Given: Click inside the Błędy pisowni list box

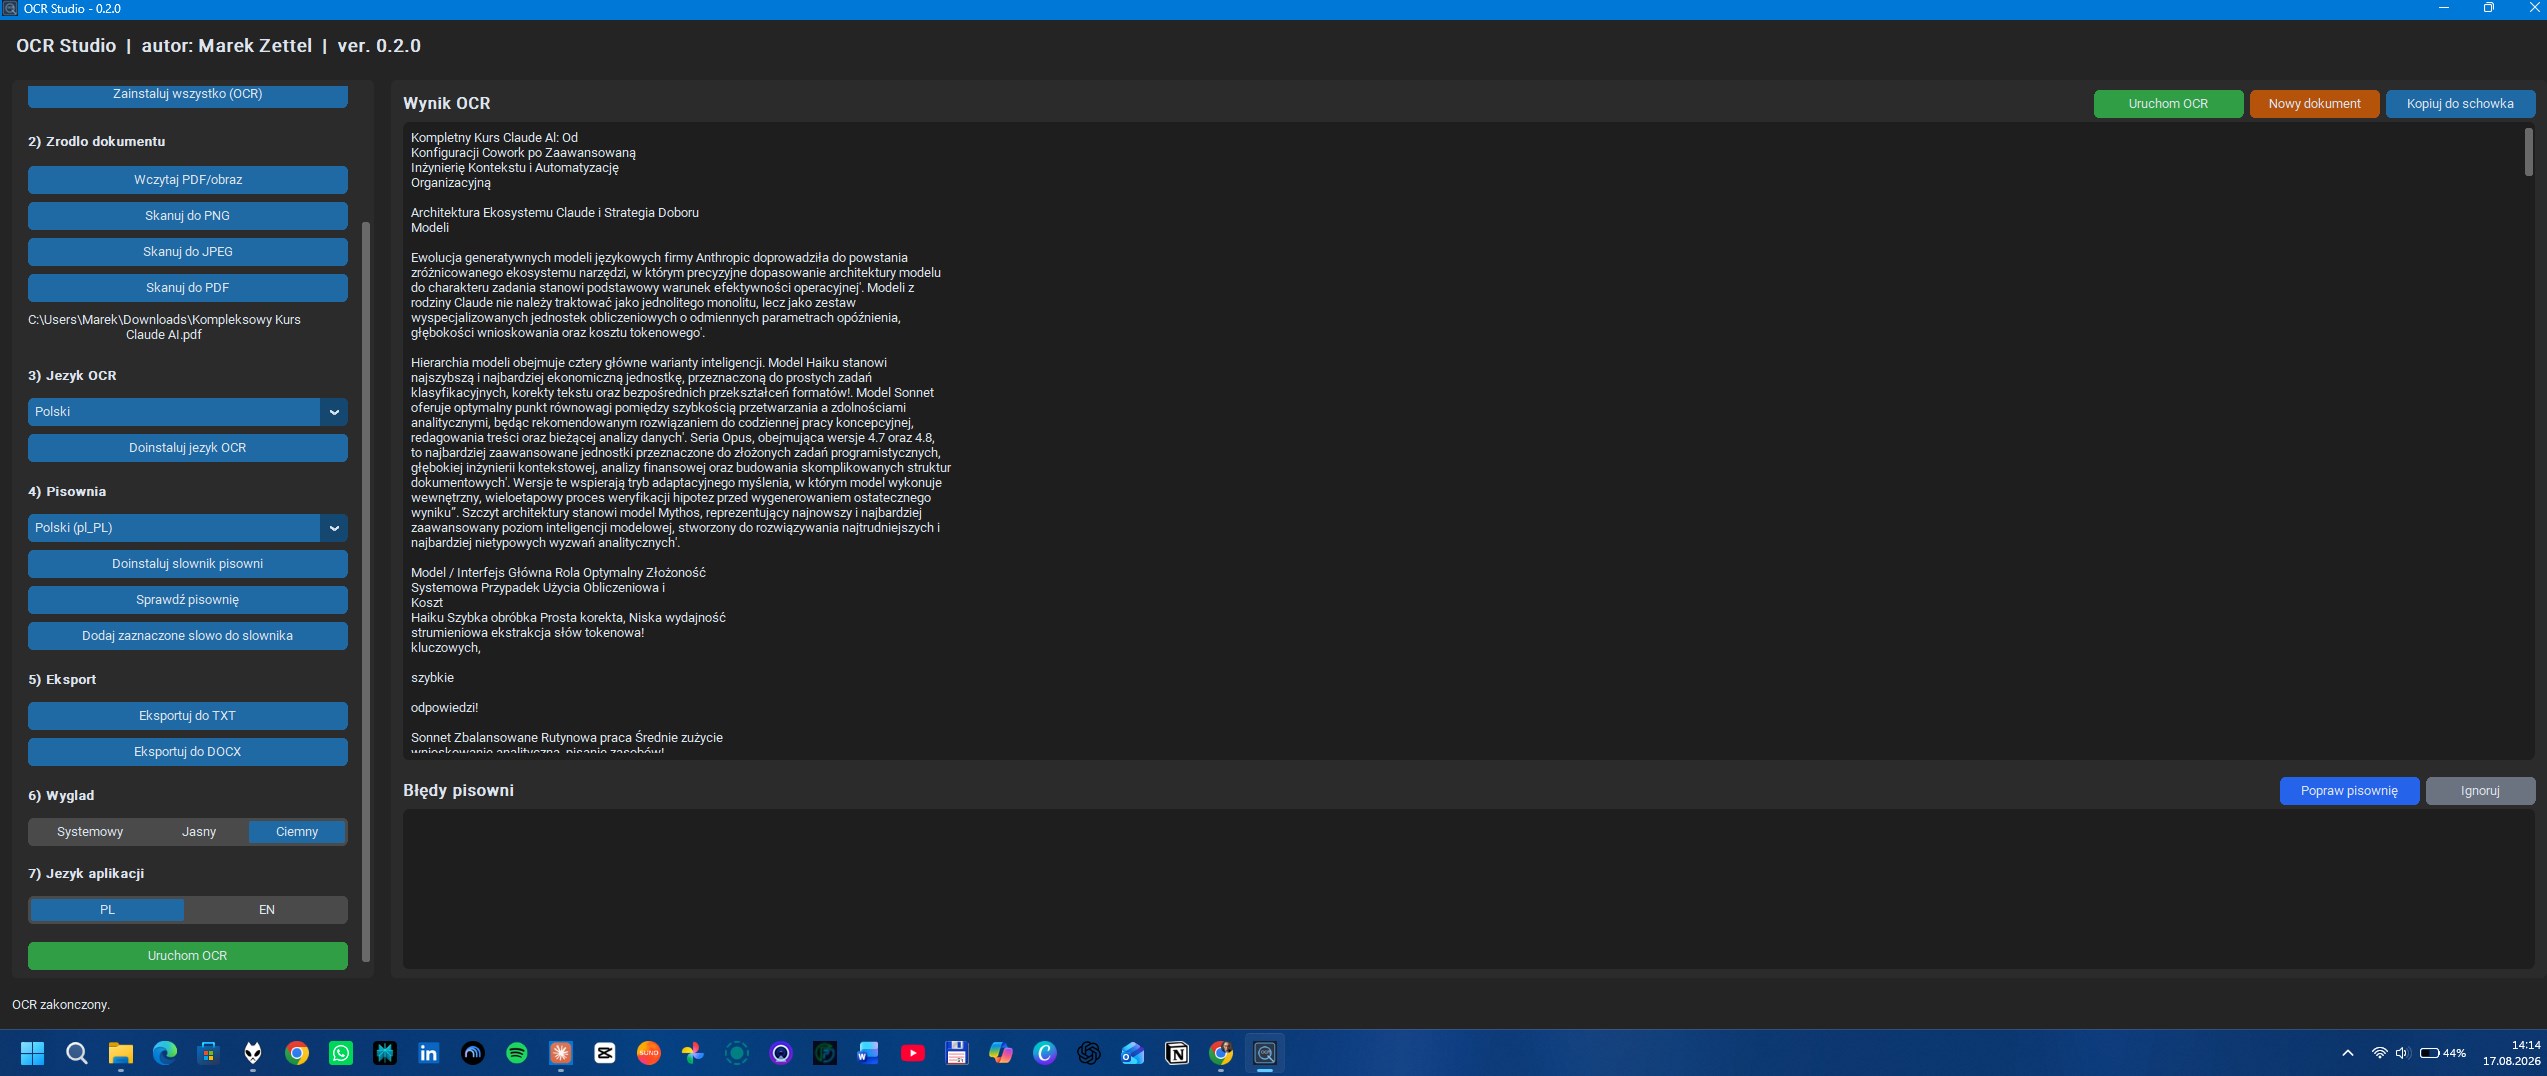Looking at the screenshot, I should tap(1468, 889).
